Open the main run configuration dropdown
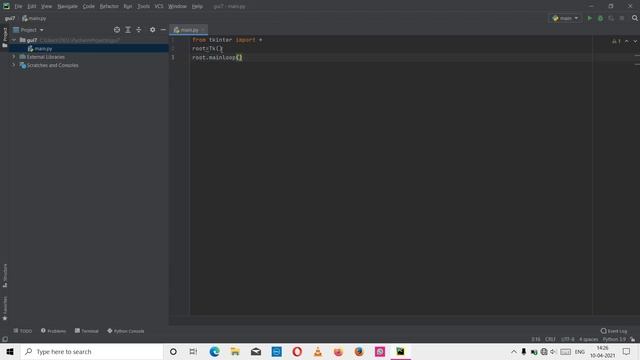Image resolution: width=640 pixels, height=360 pixels. coord(565,18)
